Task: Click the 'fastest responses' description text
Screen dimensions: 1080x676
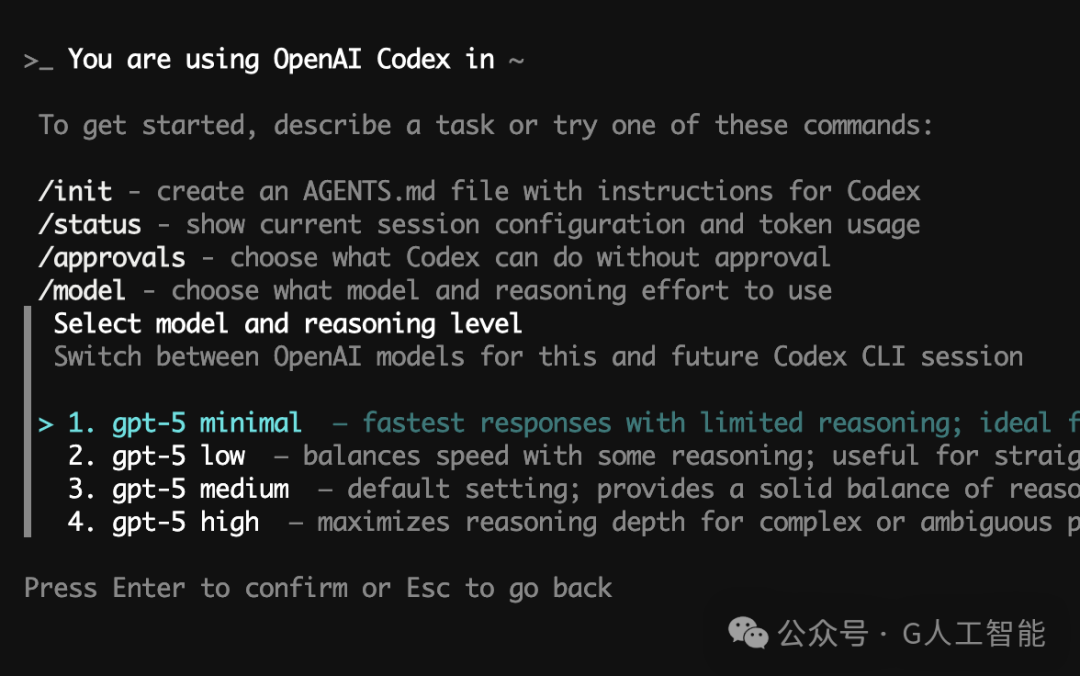Action: pos(486,423)
